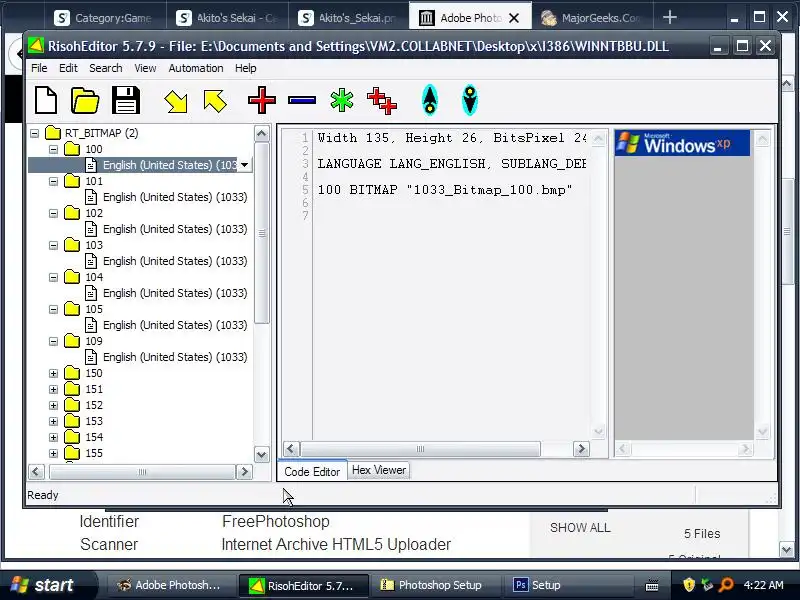Switch to Hex Viewer tab
The width and height of the screenshot is (800, 600).
coord(379,470)
